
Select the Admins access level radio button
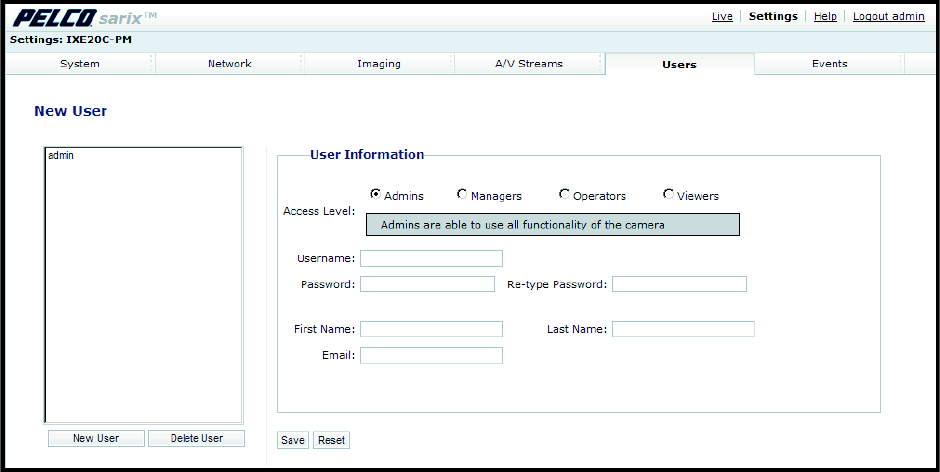point(376,195)
